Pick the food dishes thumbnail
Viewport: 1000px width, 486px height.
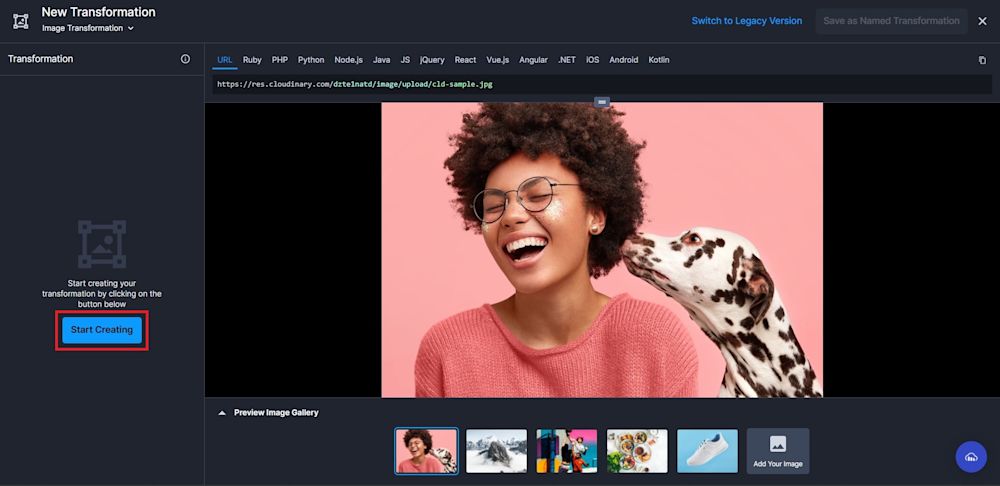pyautogui.click(x=637, y=451)
